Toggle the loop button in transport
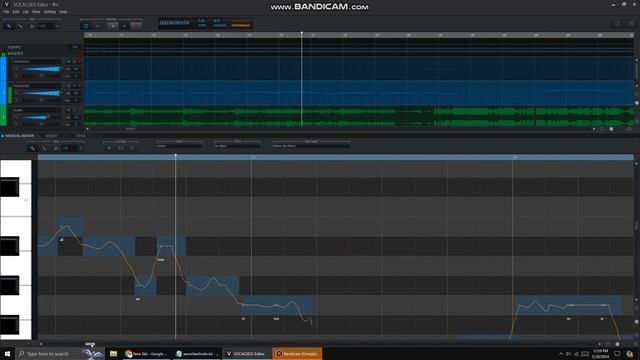640x360 pixels. [86, 26]
